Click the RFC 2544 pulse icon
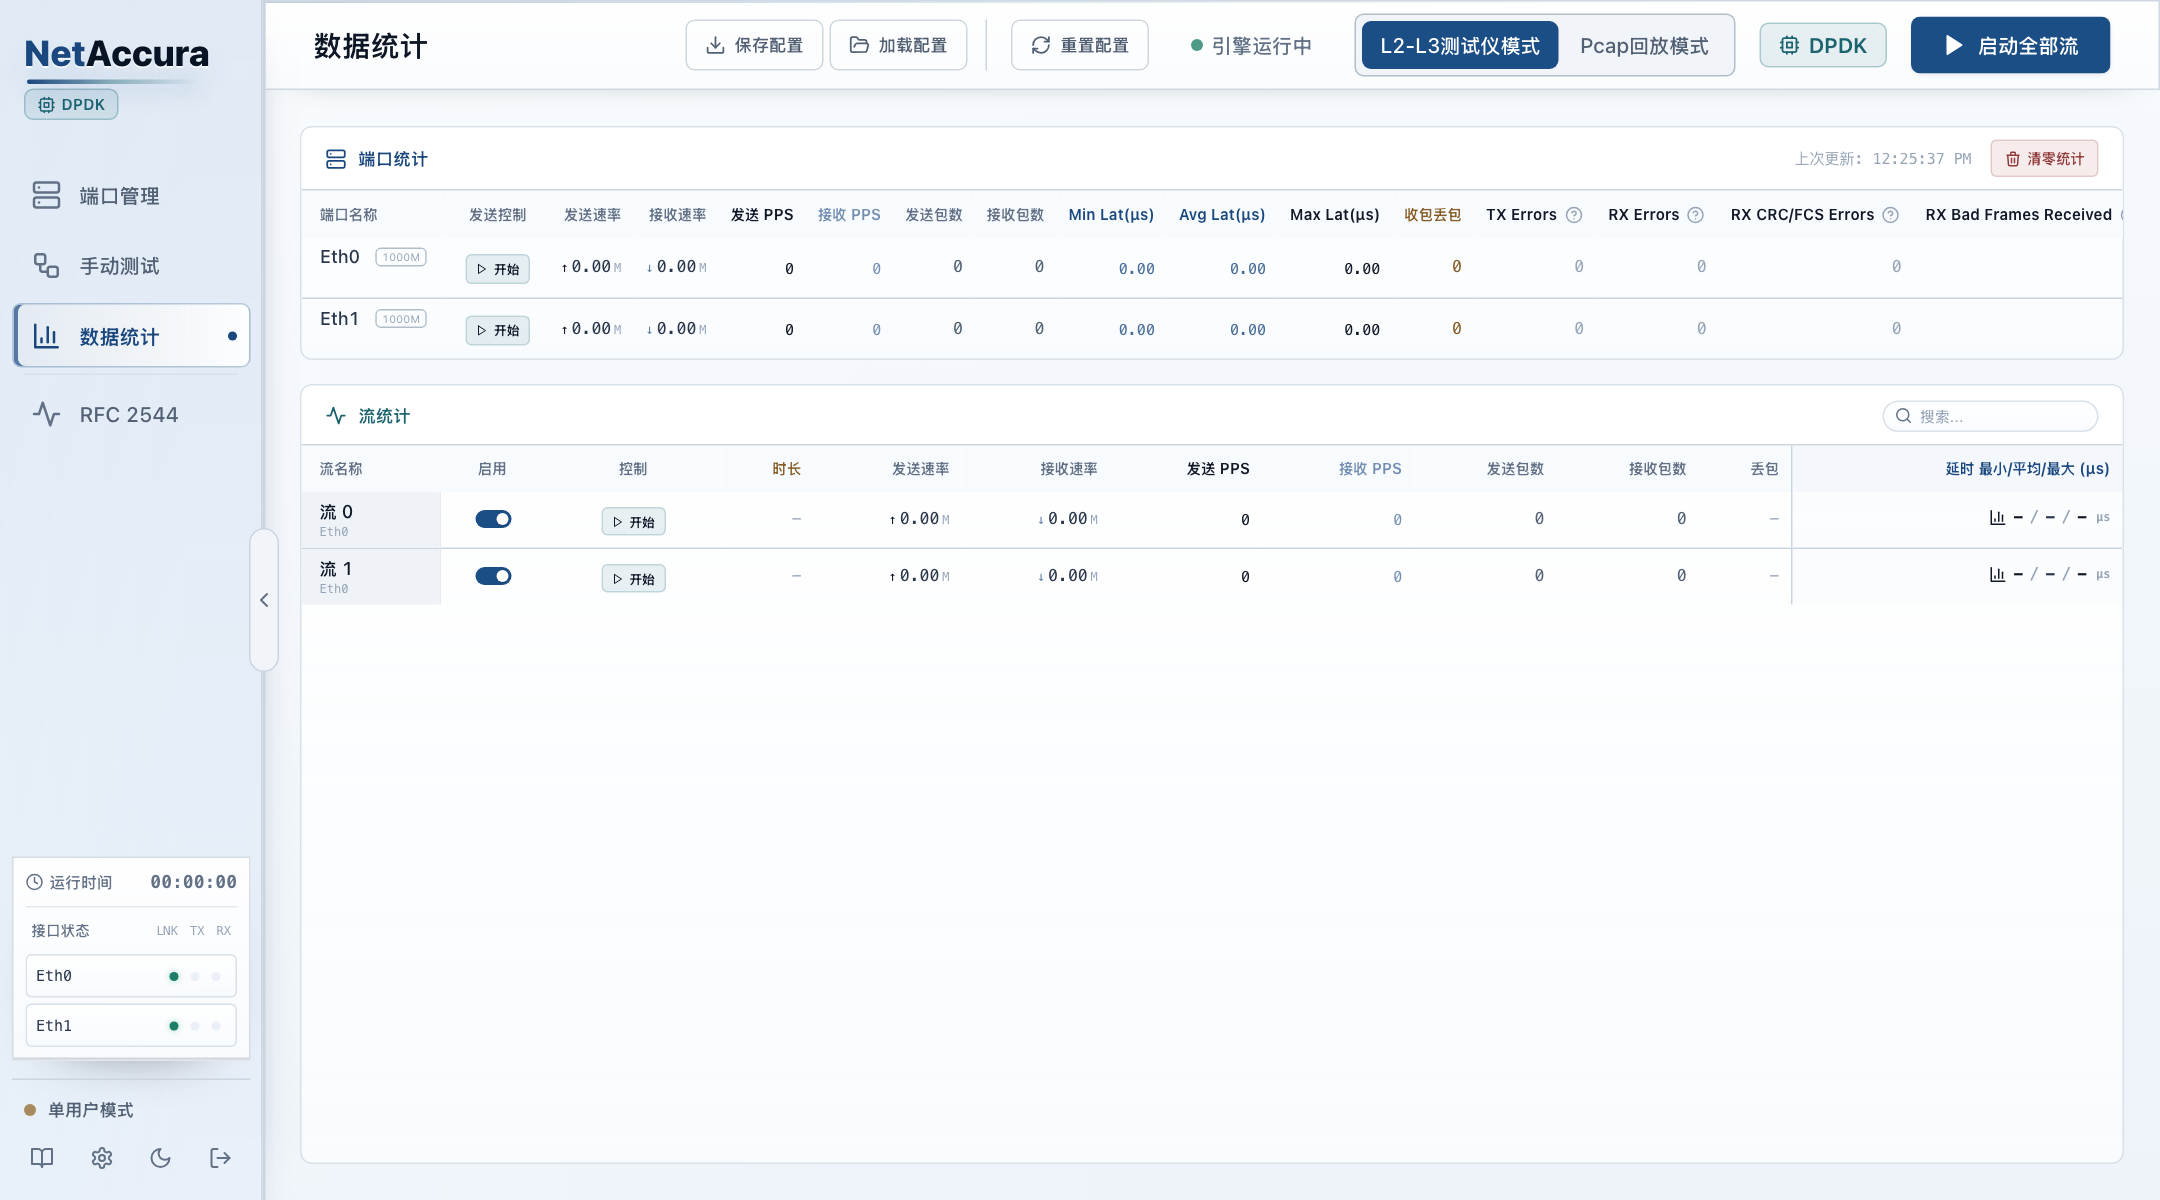2160x1200 pixels. coord(46,414)
